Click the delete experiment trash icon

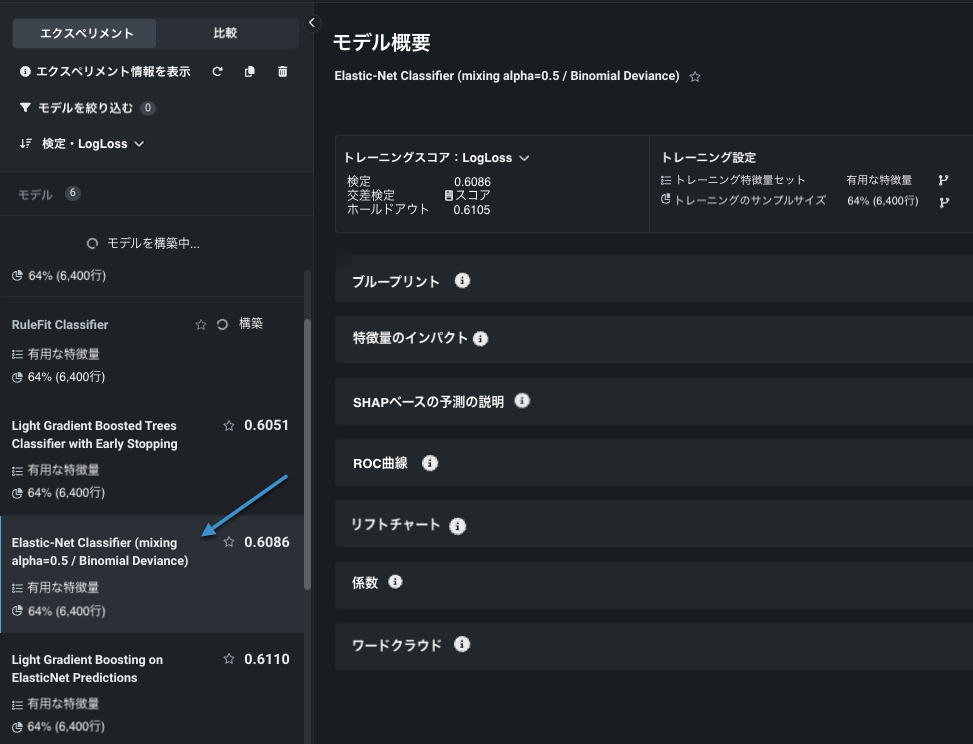[x=282, y=72]
